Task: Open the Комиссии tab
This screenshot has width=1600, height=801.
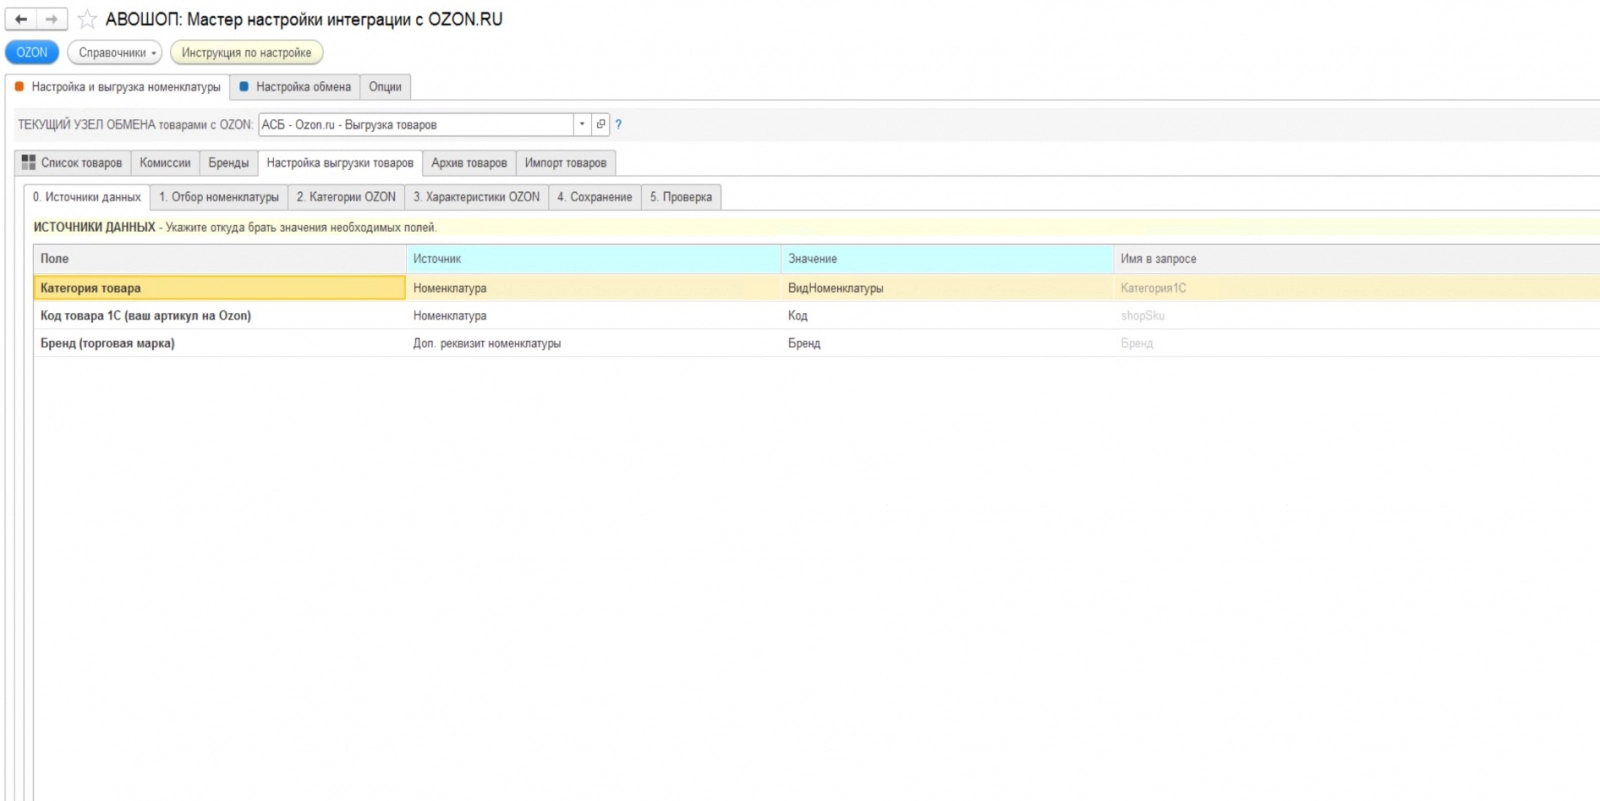Action: [165, 163]
